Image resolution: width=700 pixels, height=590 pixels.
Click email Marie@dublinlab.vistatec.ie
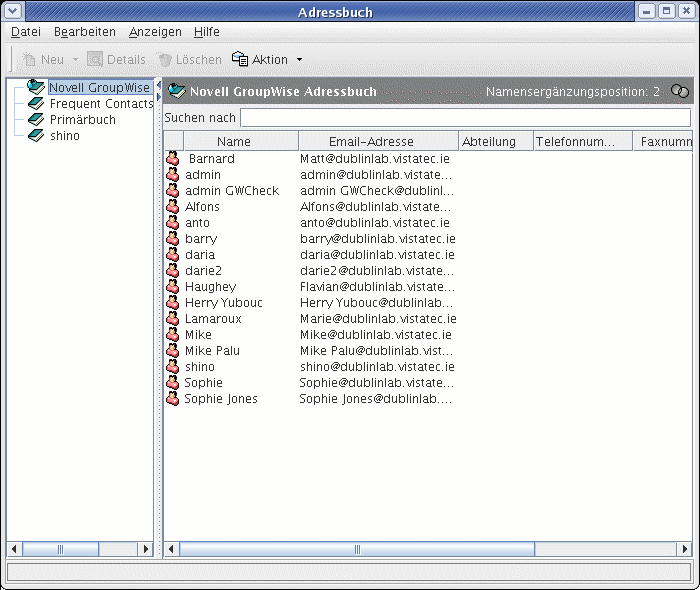pos(378,319)
